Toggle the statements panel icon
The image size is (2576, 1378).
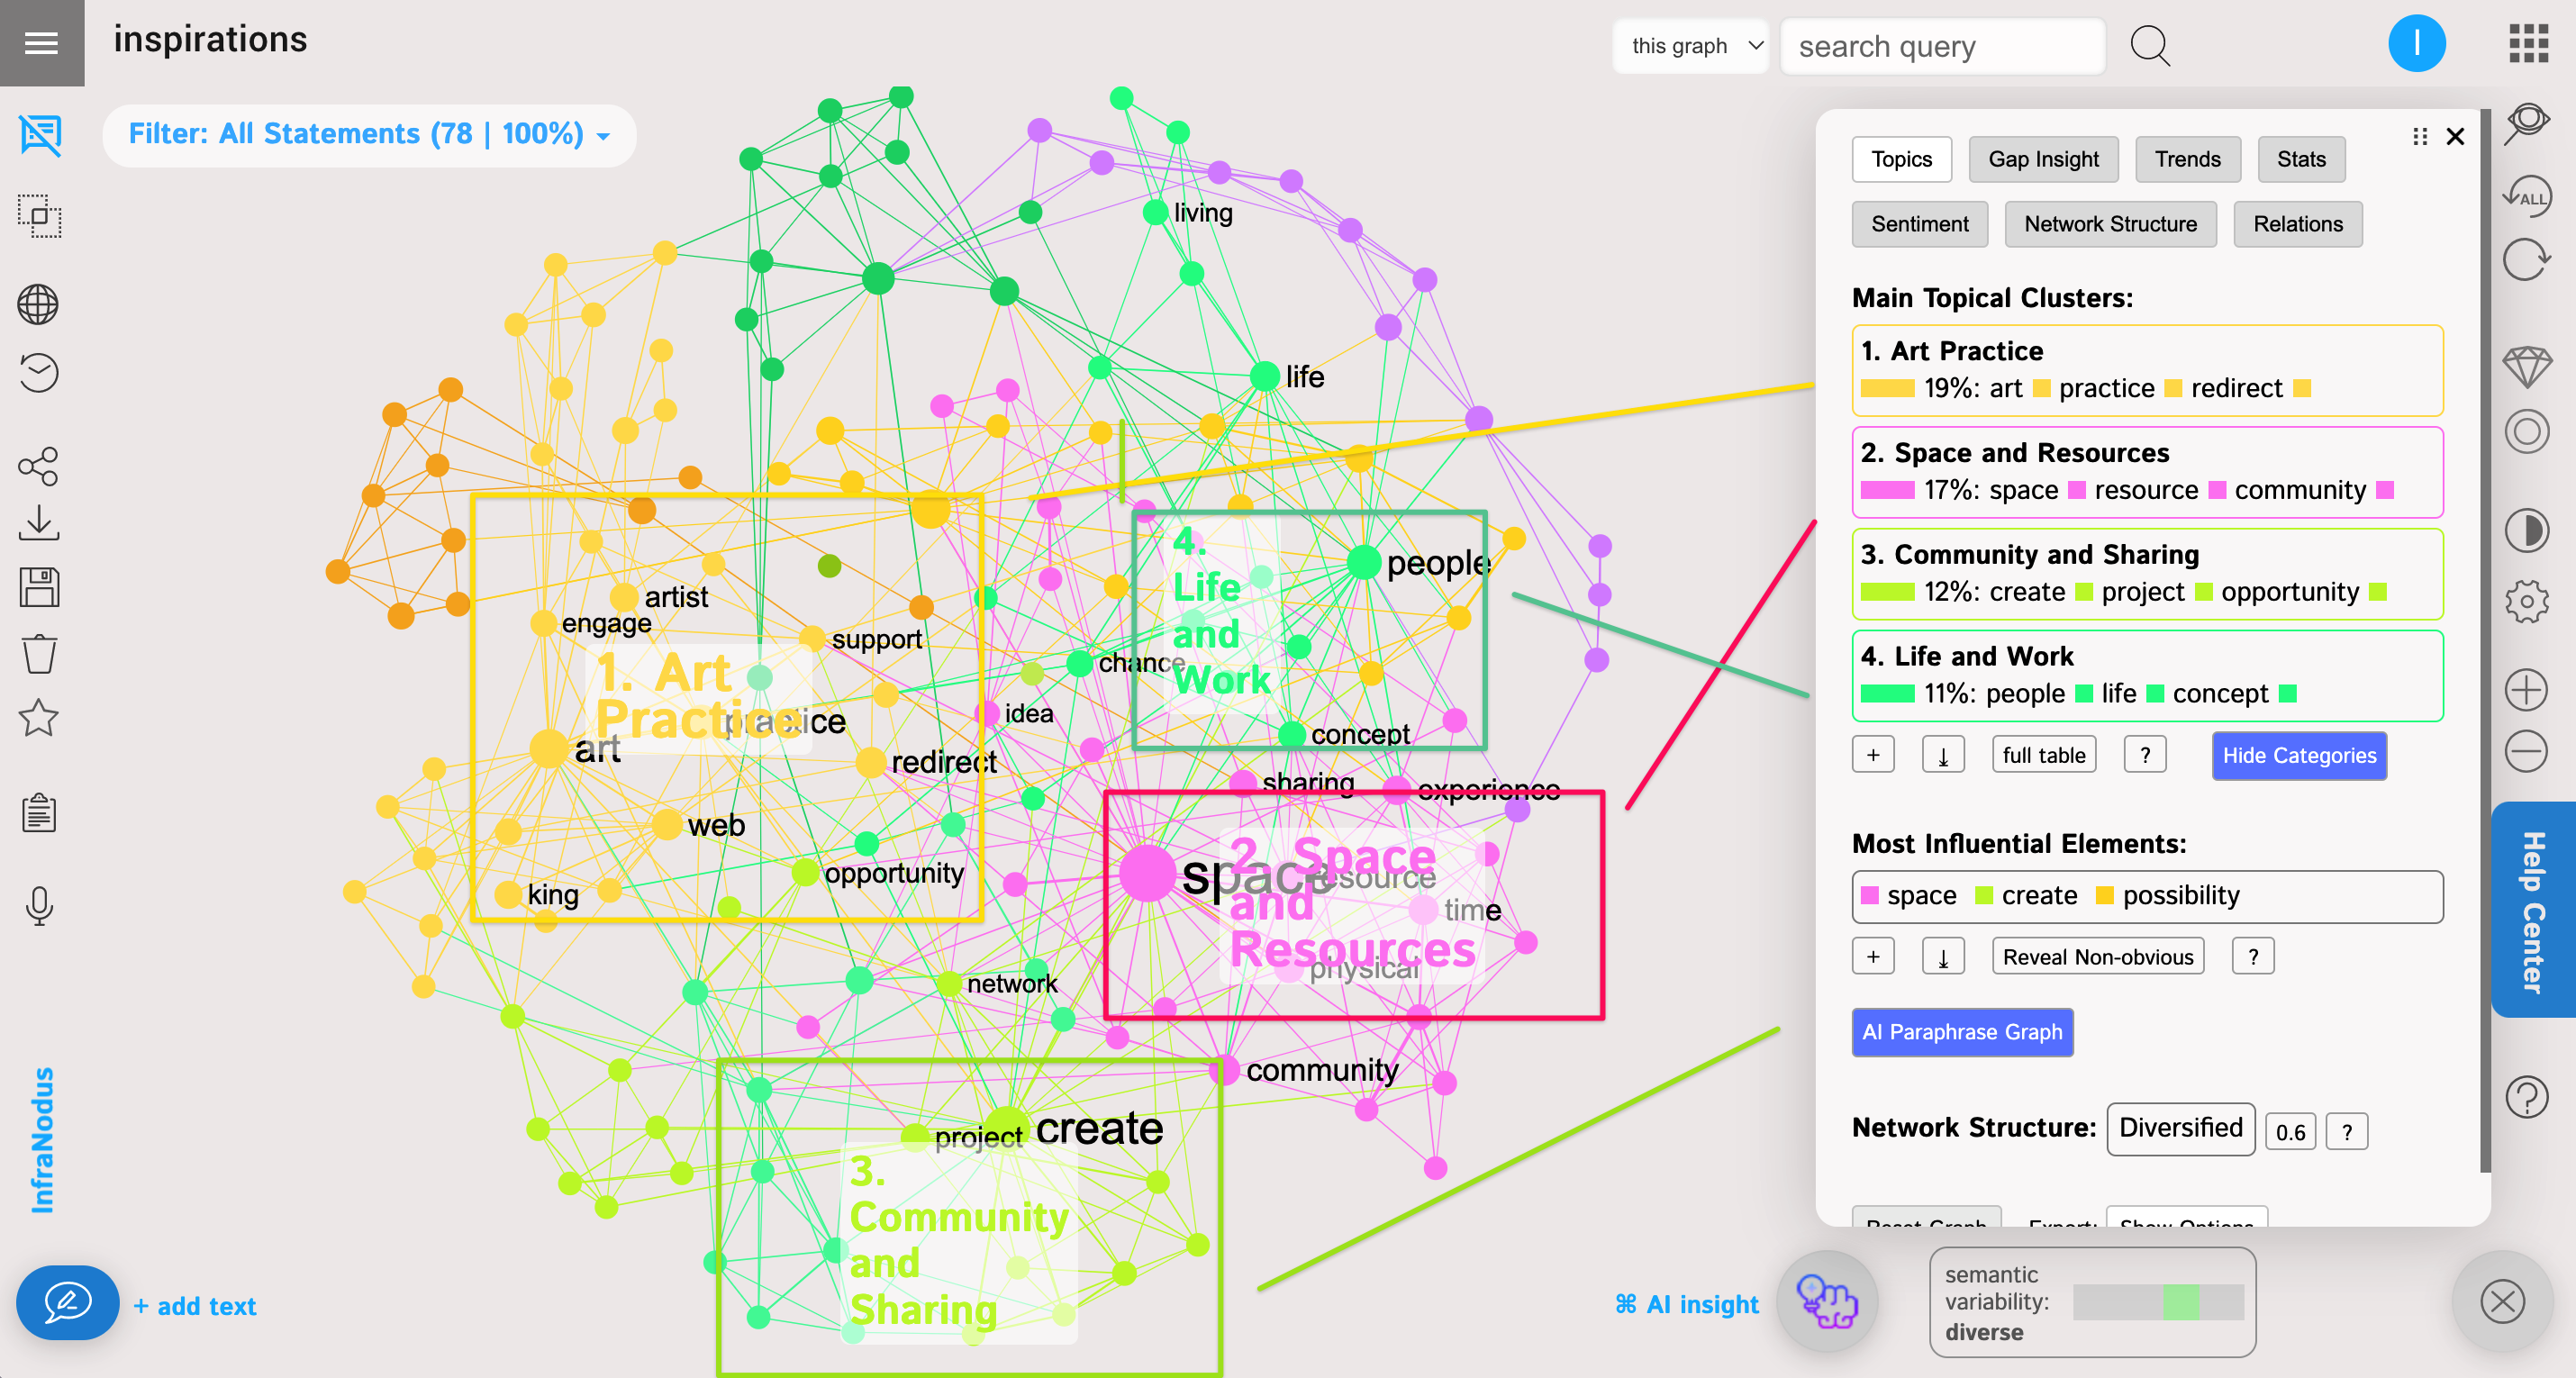[x=40, y=135]
